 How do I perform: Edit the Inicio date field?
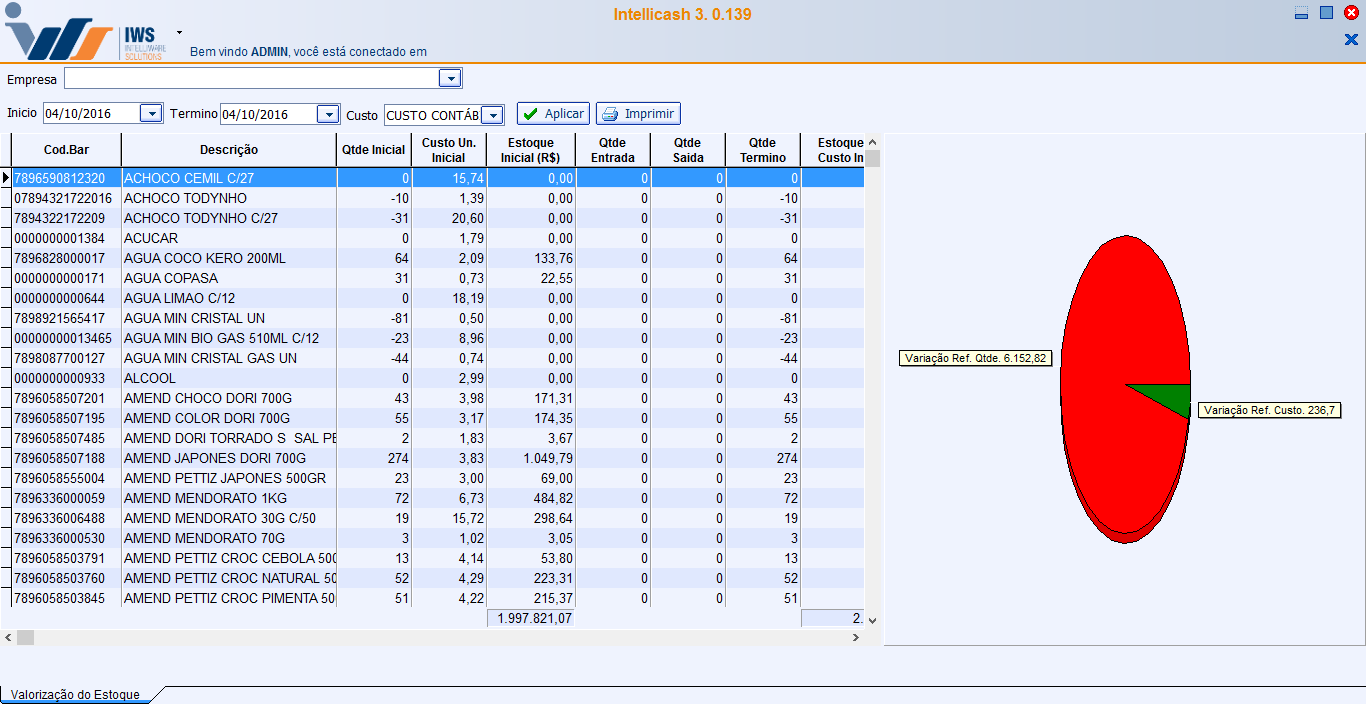pyautogui.click(x=92, y=114)
